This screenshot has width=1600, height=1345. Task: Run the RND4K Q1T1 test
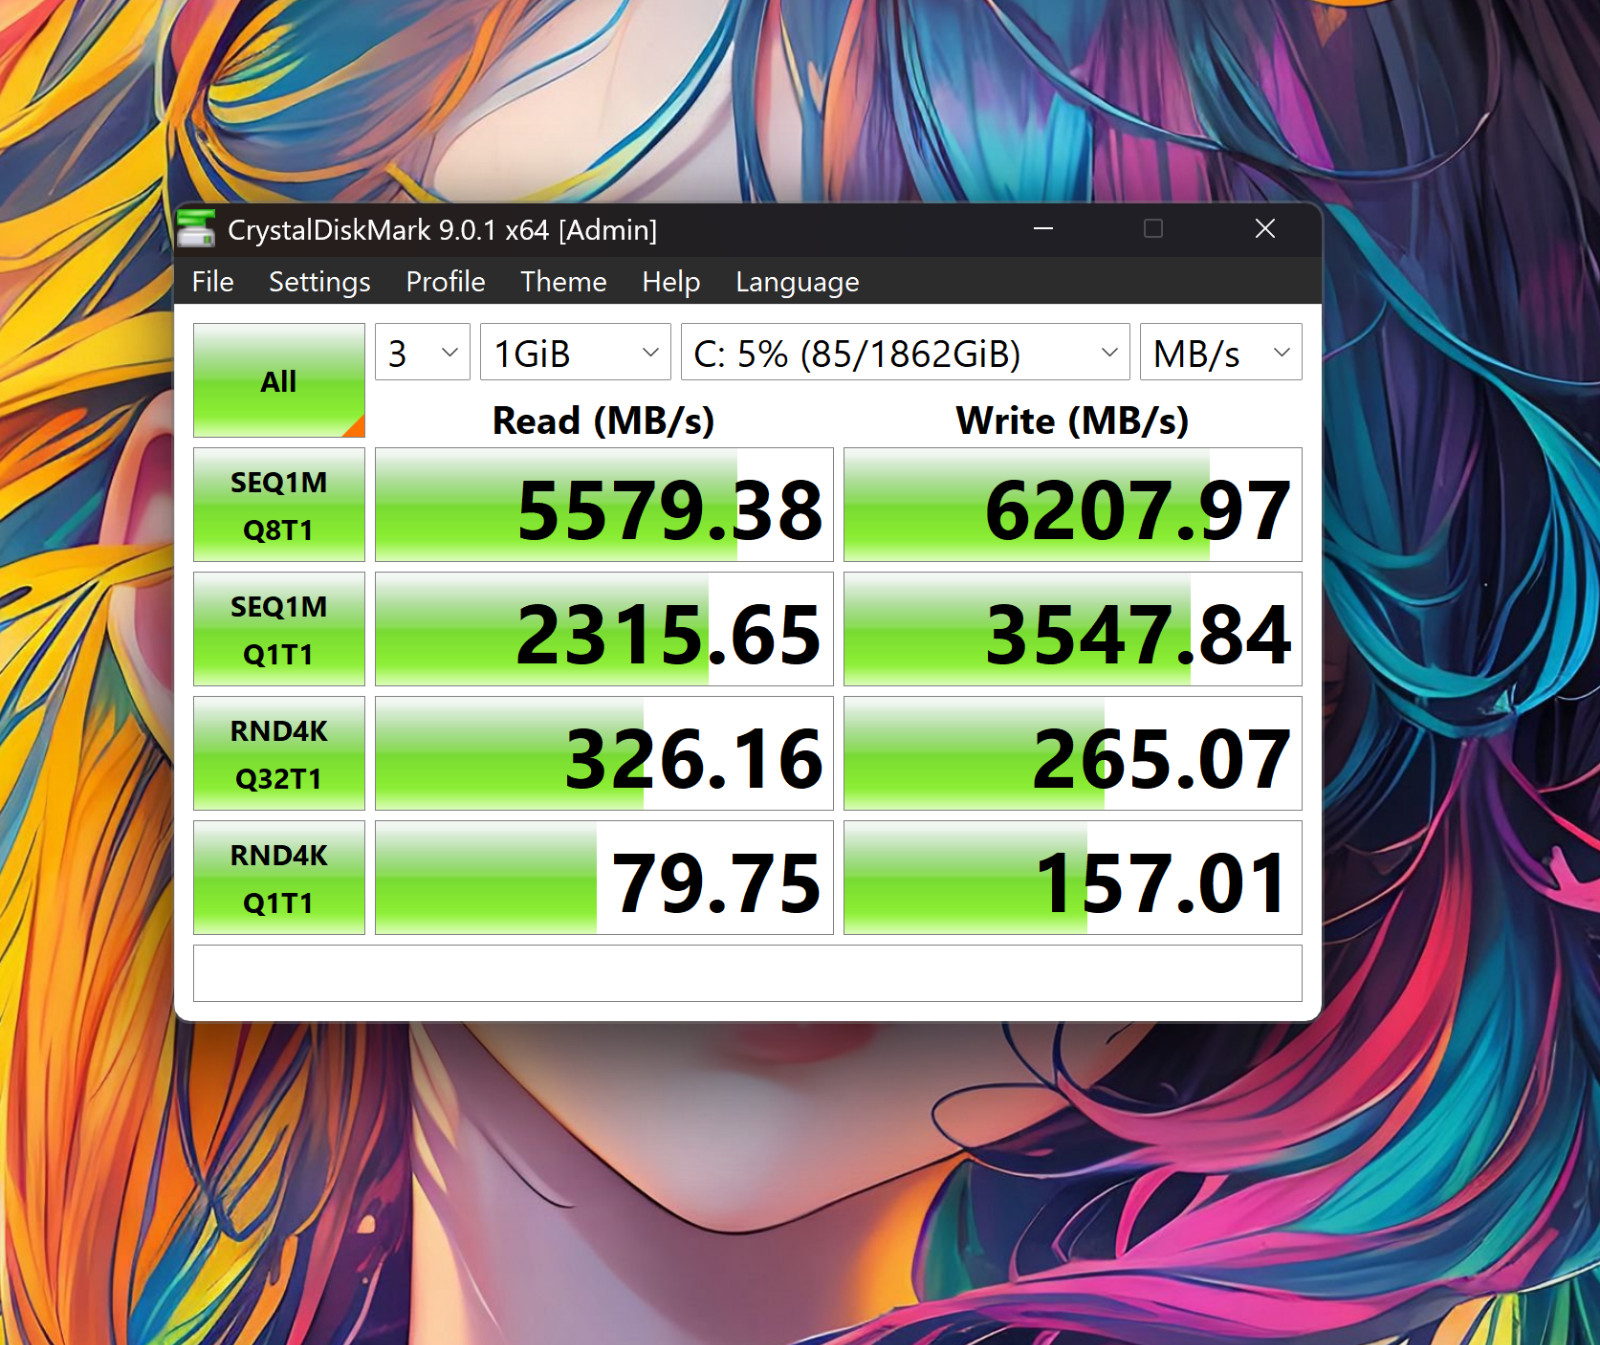(x=279, y=878)
